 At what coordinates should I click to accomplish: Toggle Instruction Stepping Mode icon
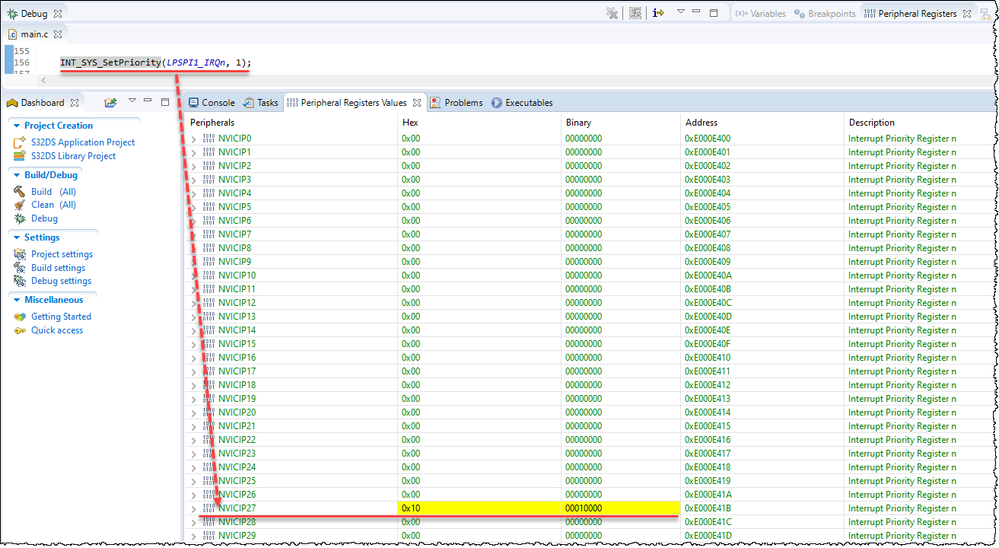pos(658,13)
